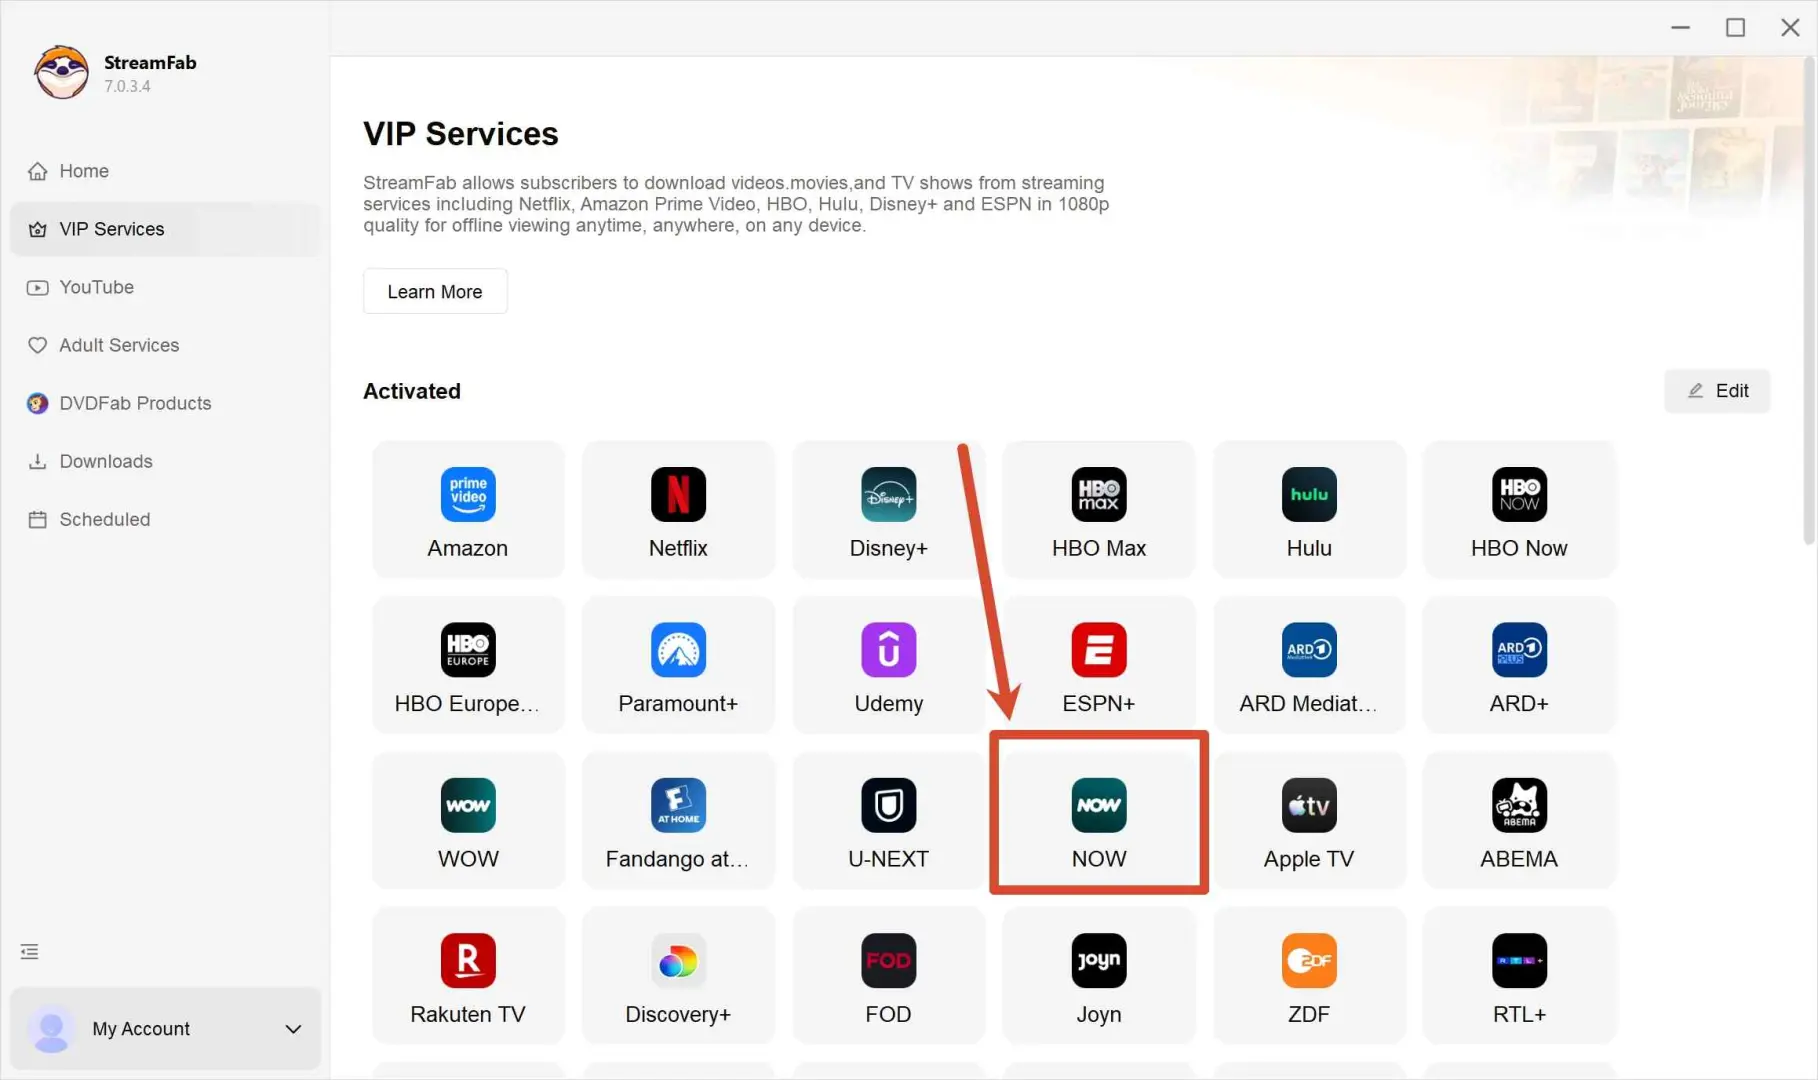Image resolution: width=1818 pixels, height=1080 pixels.
Task: Open the HBO Europe service tile
Action: point(468,665)
